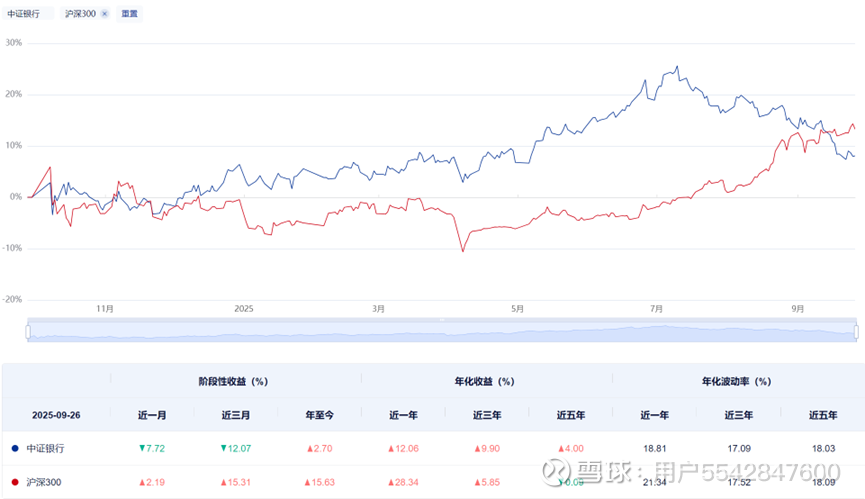Click the 20% y-axis label

[14, 94]
